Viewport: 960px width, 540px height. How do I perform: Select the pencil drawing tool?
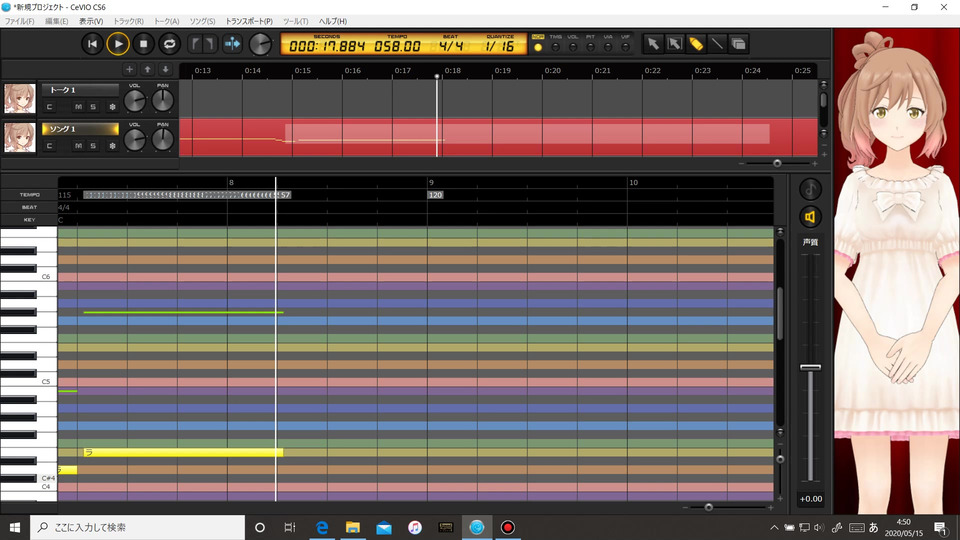(x=696, y=43)
